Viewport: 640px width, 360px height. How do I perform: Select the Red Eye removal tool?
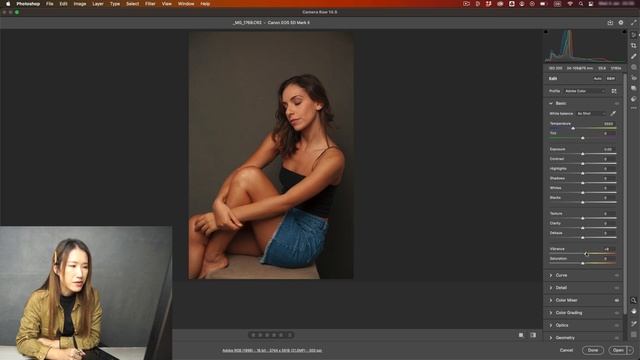click(633, 78)
